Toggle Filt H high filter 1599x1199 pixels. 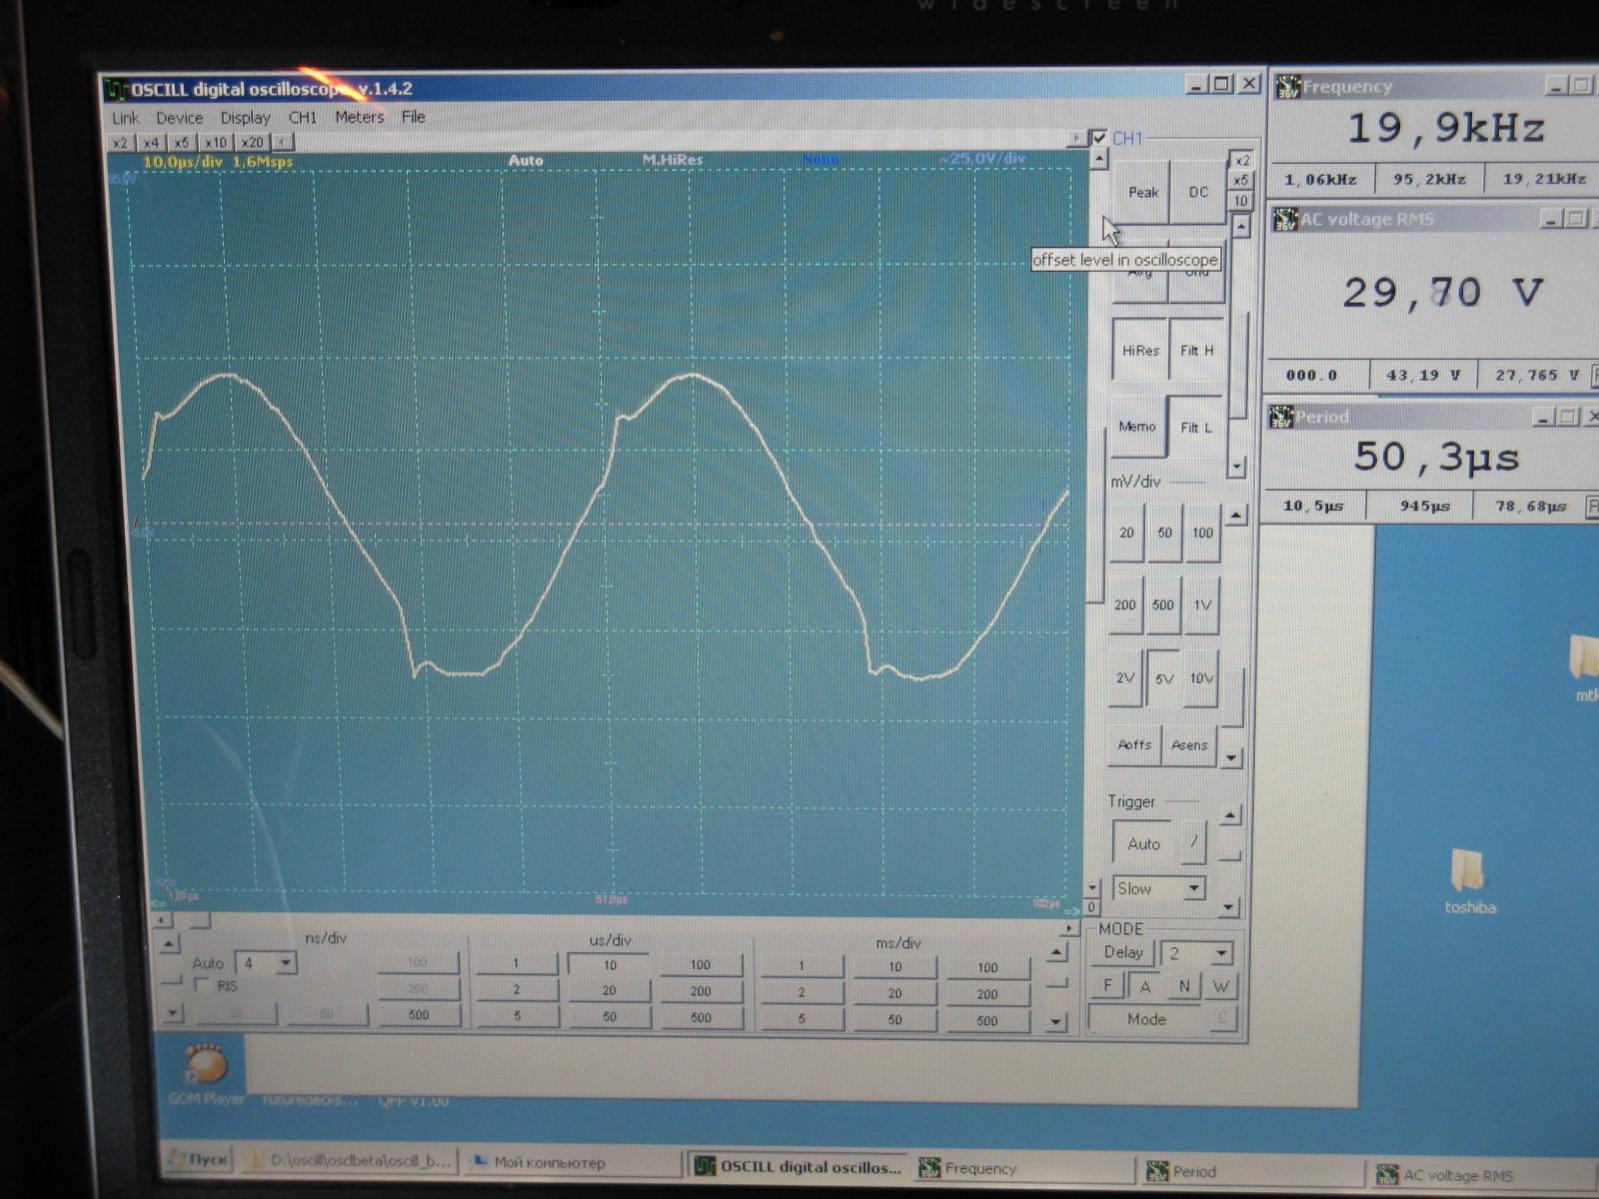[x=1196, y=351]
